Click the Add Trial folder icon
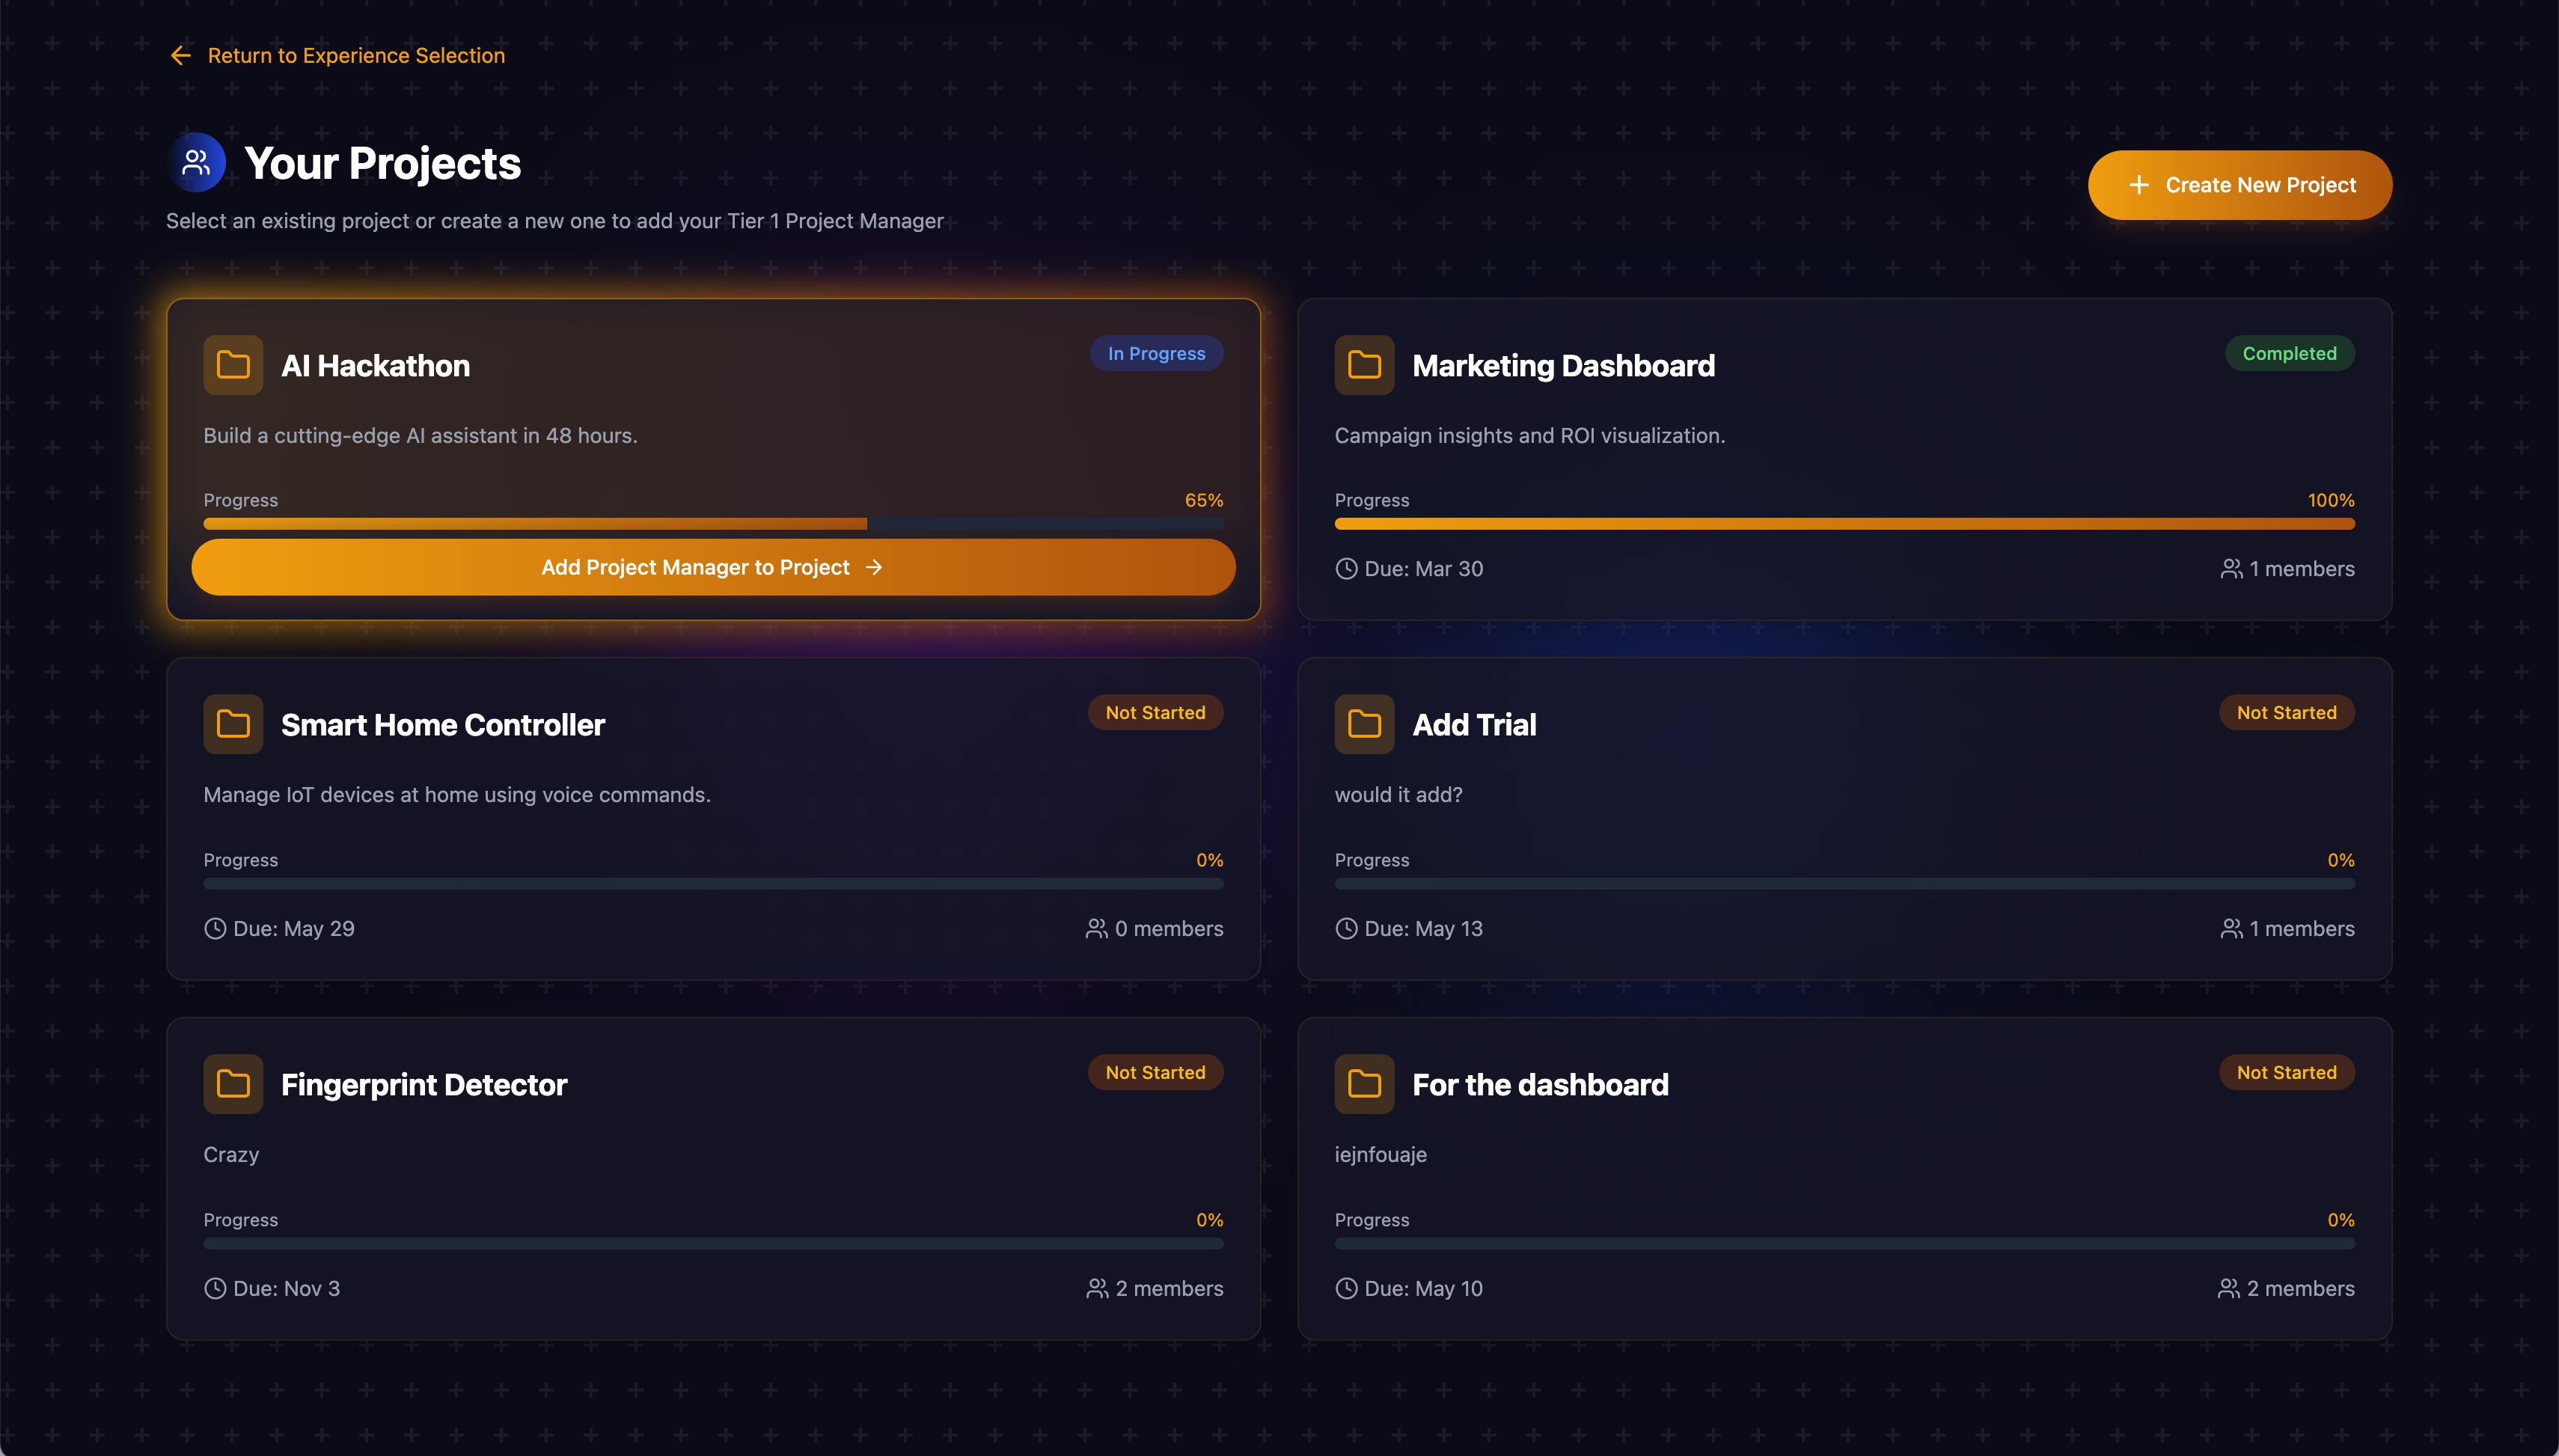Image resolution: width=2559 pixels, height=1456 pixels. tap(1364, 724)
